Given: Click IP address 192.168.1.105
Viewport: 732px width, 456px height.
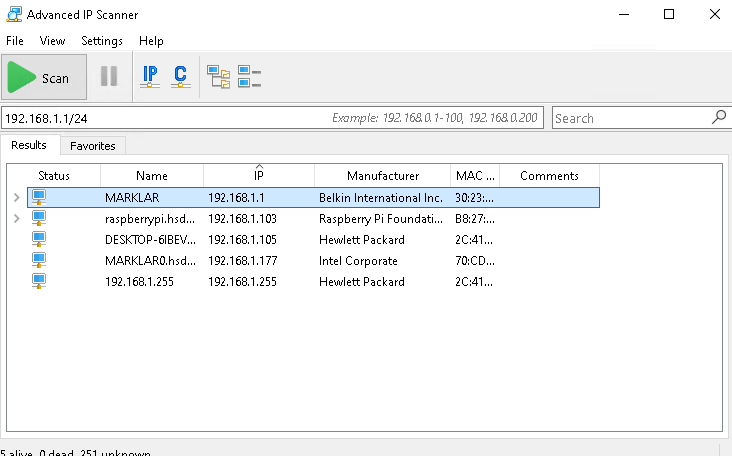Looking at the screenshot, I should click(242, 240).
